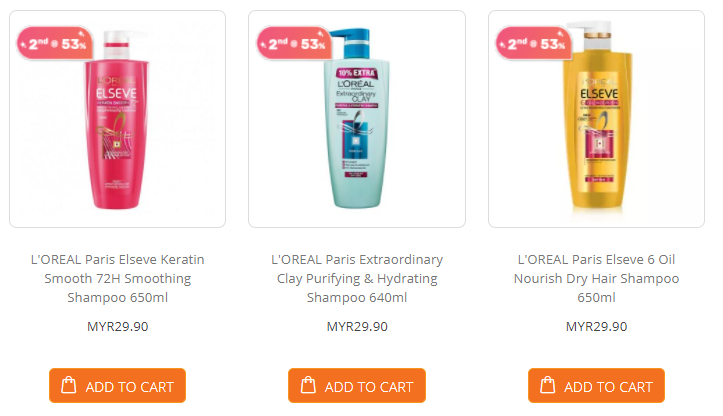Viewport: 723px width, 416px height.
Task: Click the MYR29.90 price under 6 Oil Nourish
Action: [596, 326]
